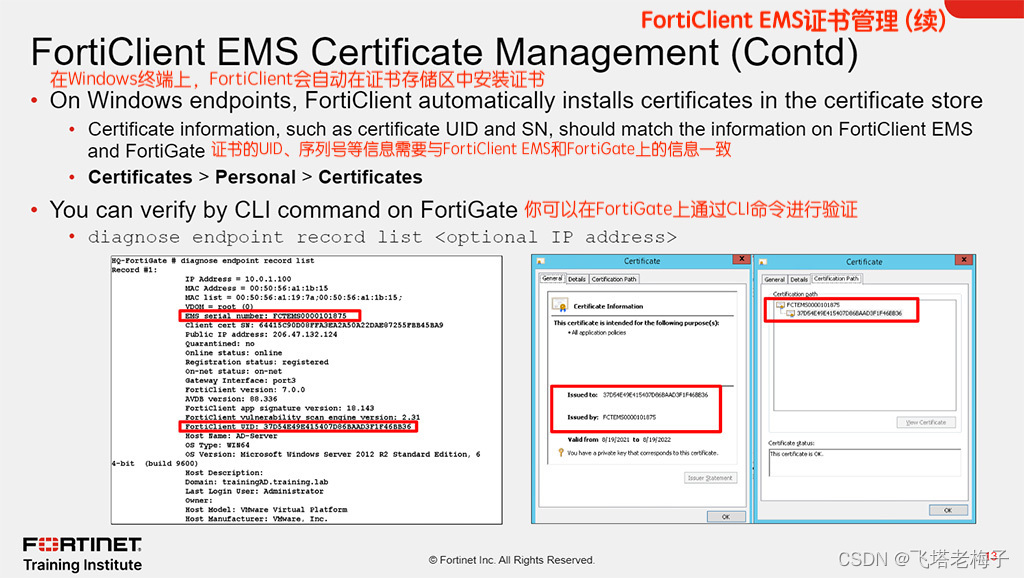Click Online status: online line

[x=234, y=353]
